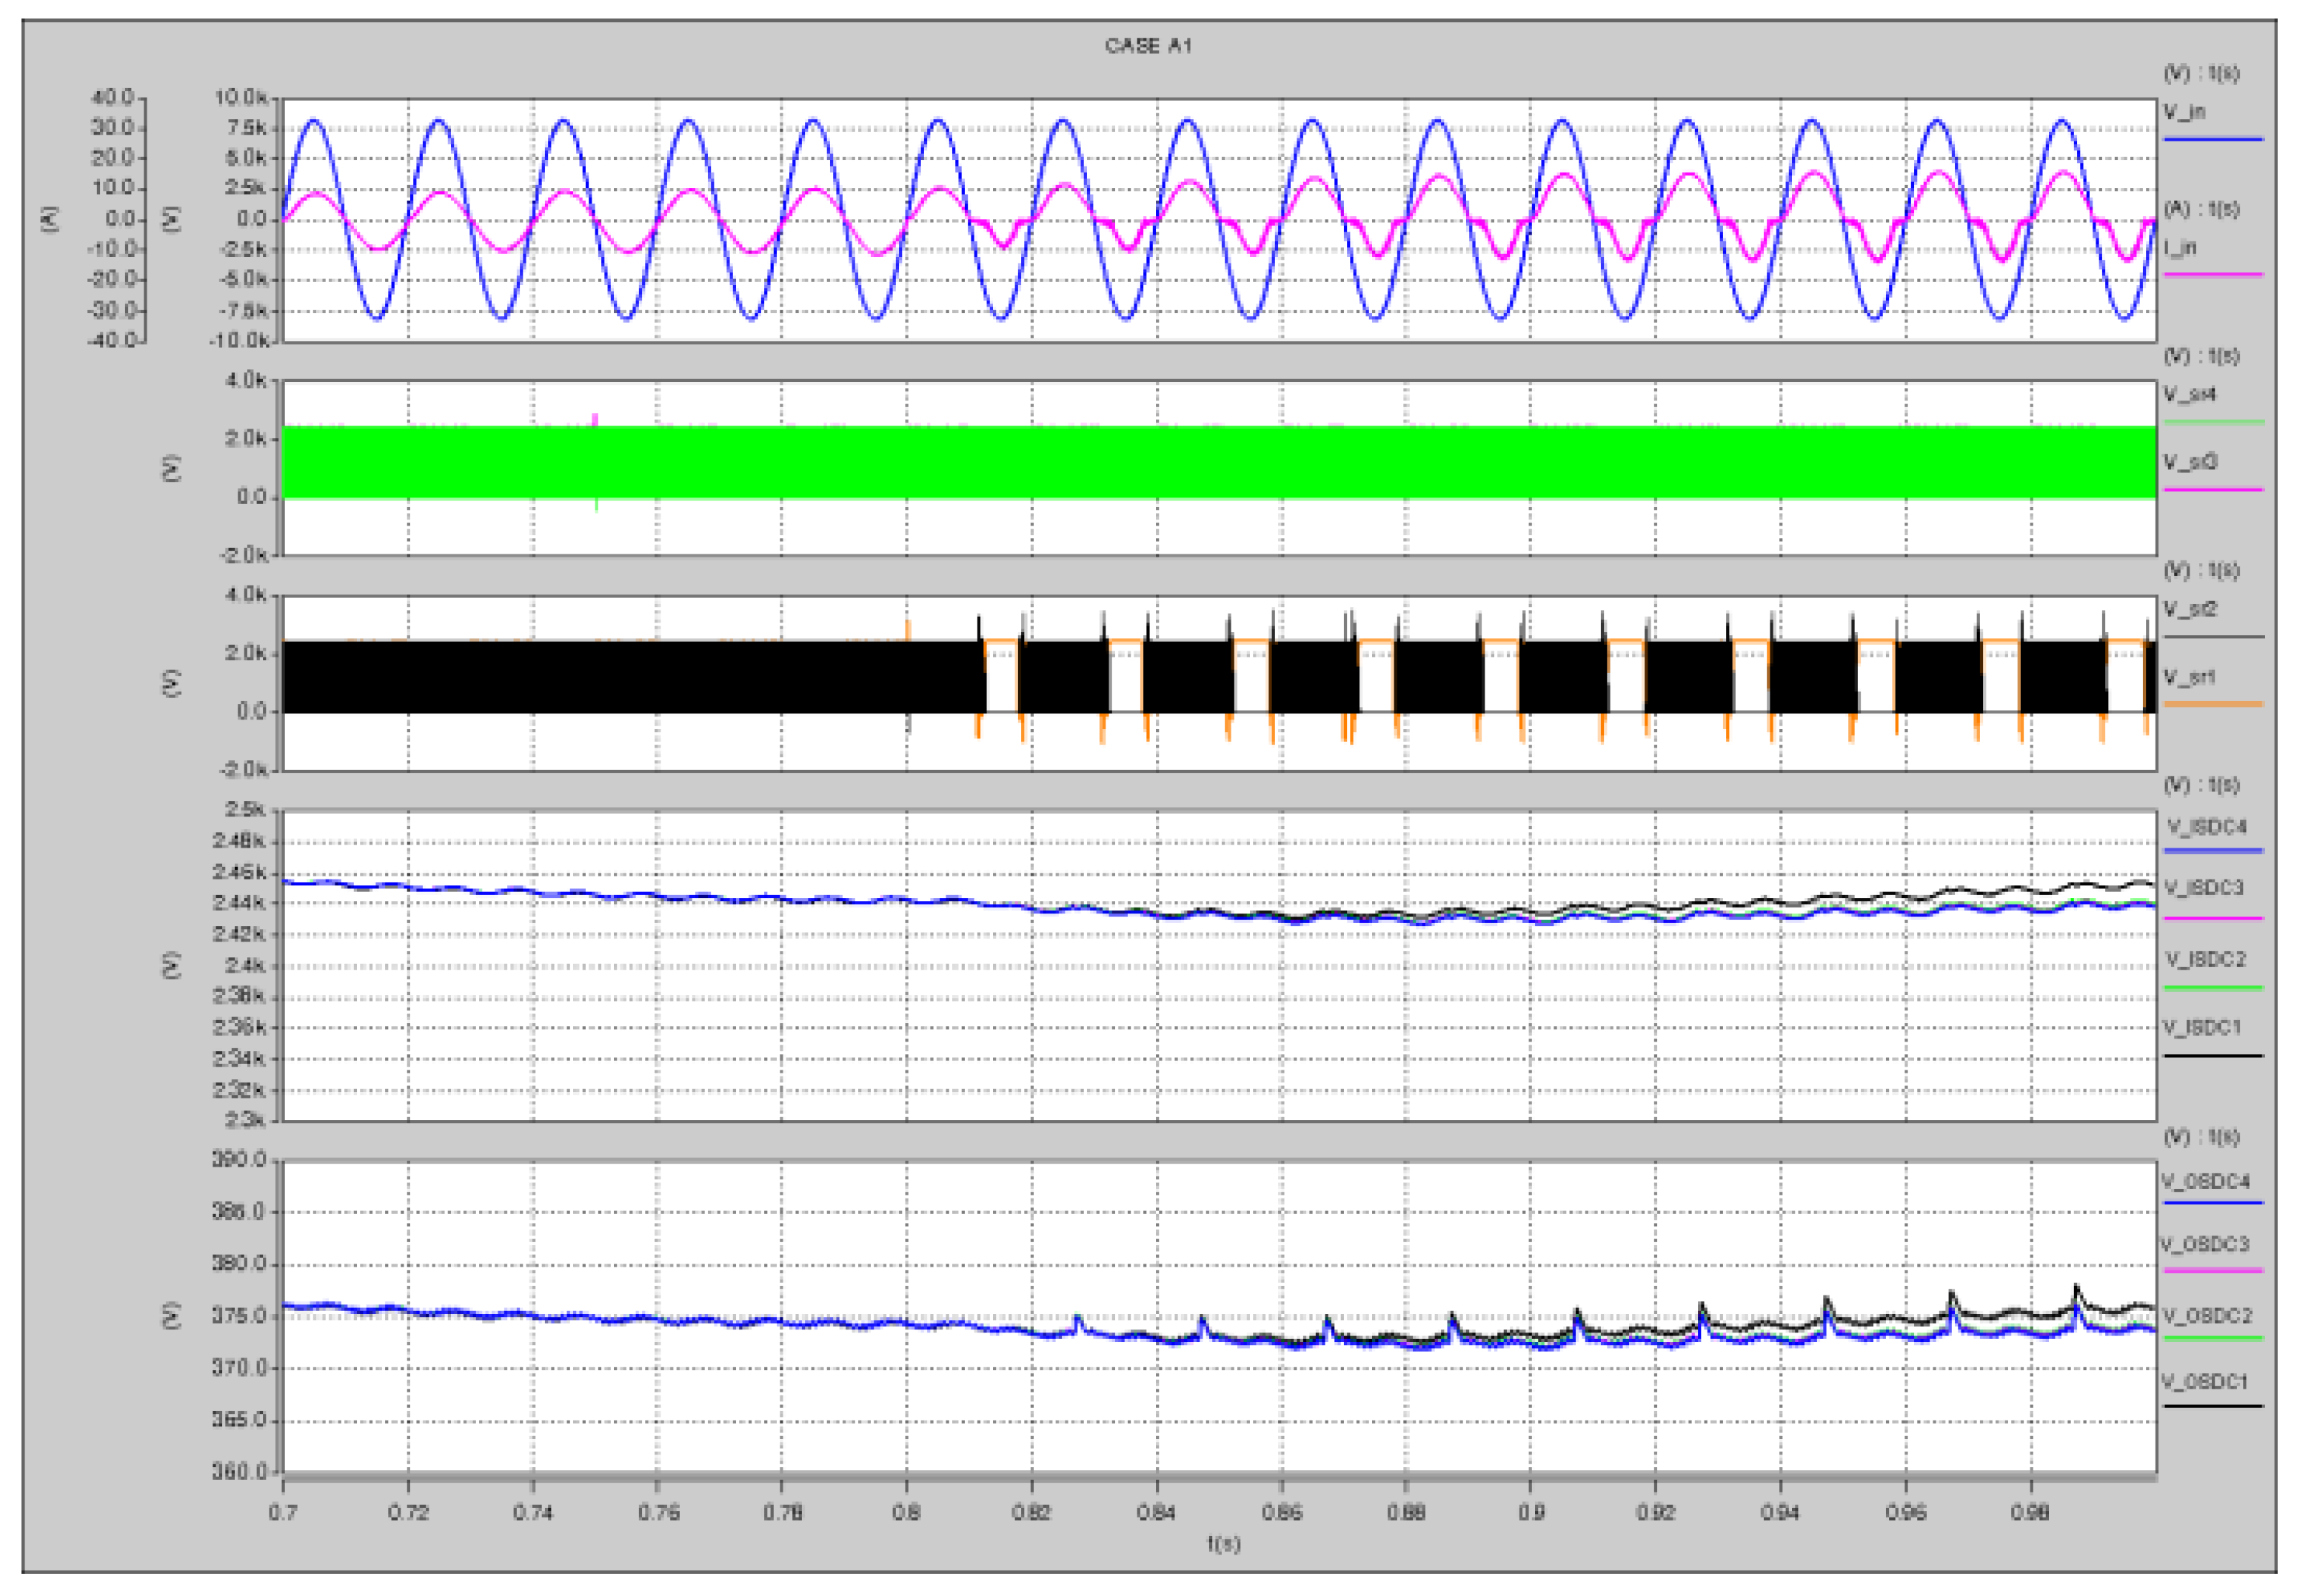The height and width of the screenshot is (1596, 2311).
Task: Click the t(s) time axis label
Action: point(1223,1543)
